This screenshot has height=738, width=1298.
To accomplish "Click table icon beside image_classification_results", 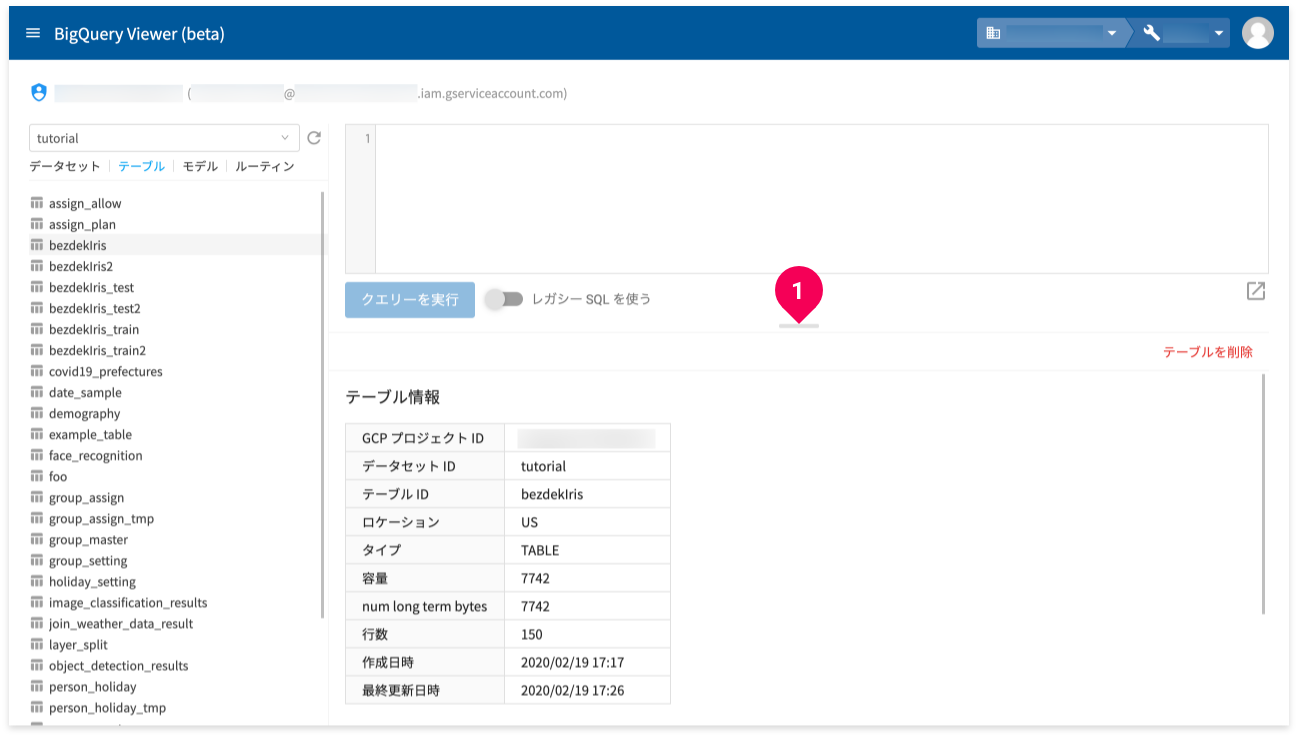I will (37, 602).
